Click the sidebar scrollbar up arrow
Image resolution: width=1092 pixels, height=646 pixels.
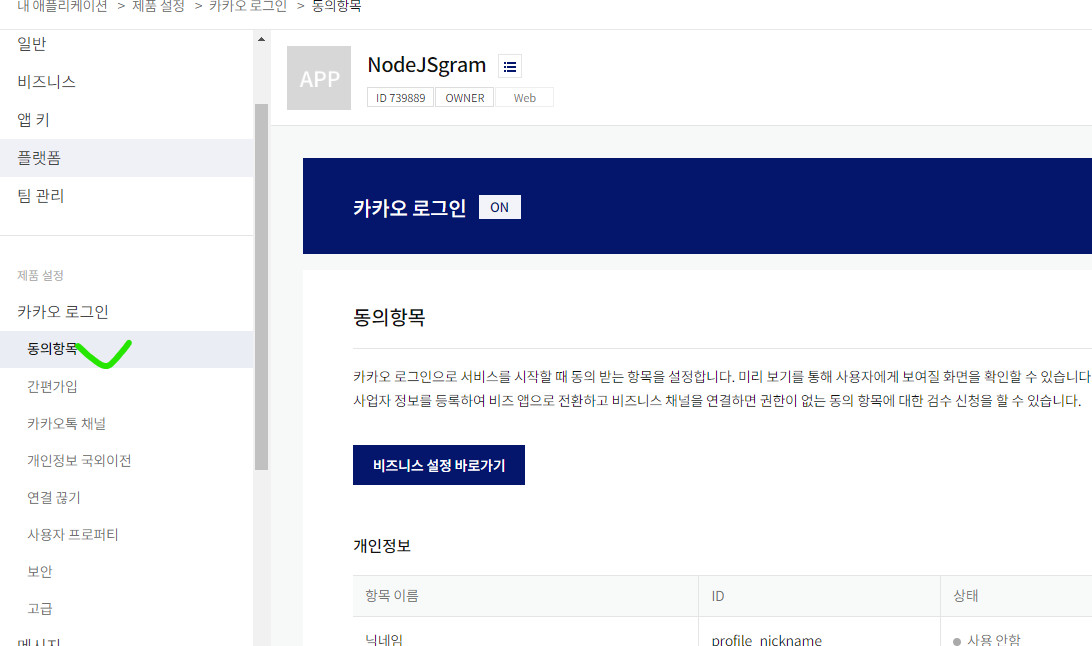click(x=261, y=40)
